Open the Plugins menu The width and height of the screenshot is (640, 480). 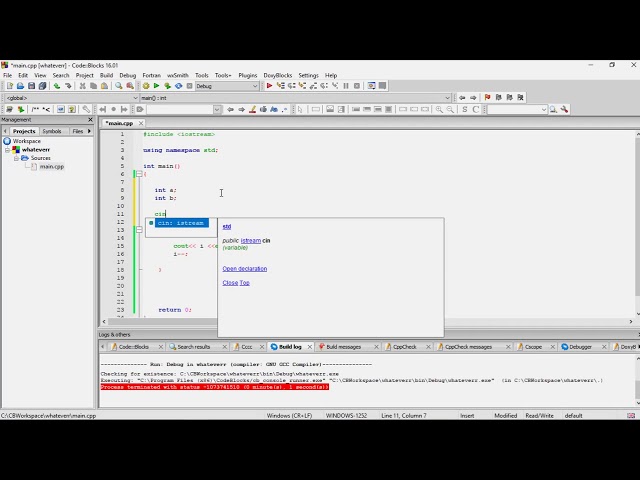(248, 76)
